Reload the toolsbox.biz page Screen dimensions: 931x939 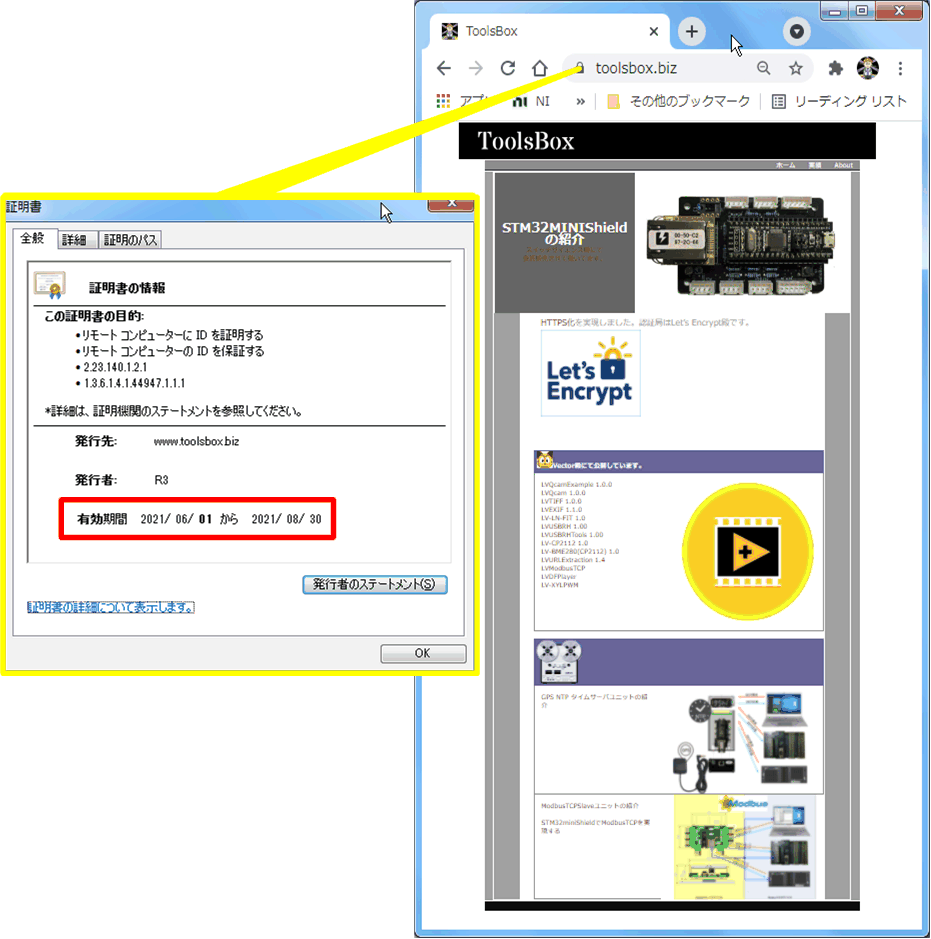pos(508,68)
